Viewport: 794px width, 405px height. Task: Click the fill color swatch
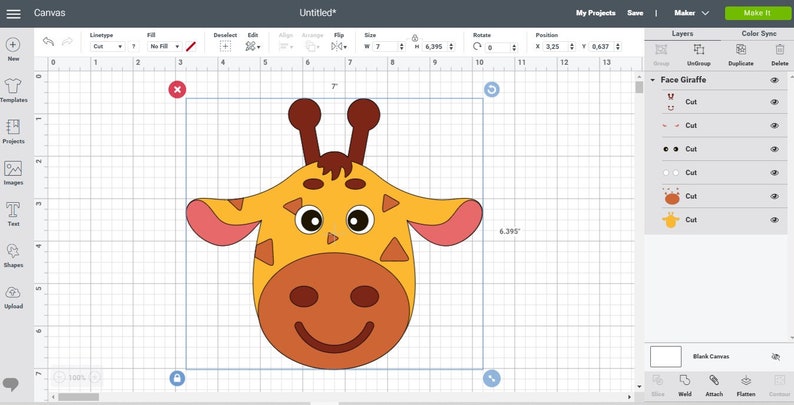[191, 47]
